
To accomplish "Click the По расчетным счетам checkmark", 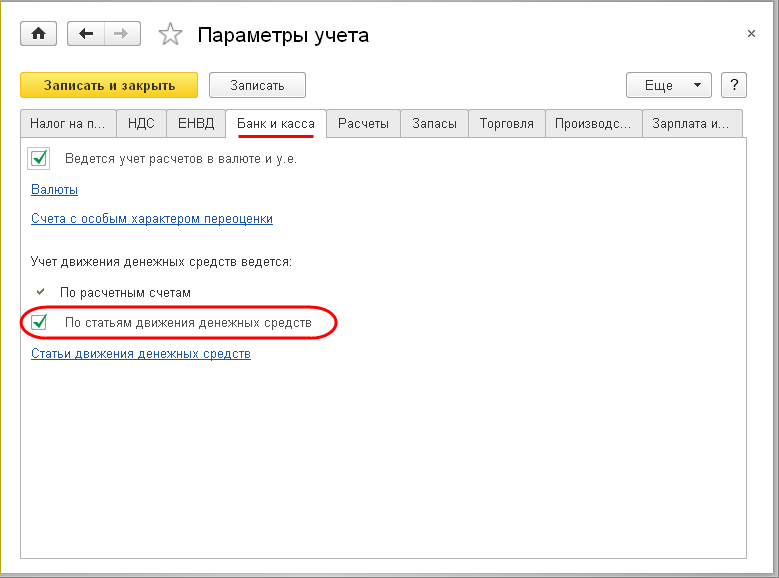I will (x=40, y=293).
